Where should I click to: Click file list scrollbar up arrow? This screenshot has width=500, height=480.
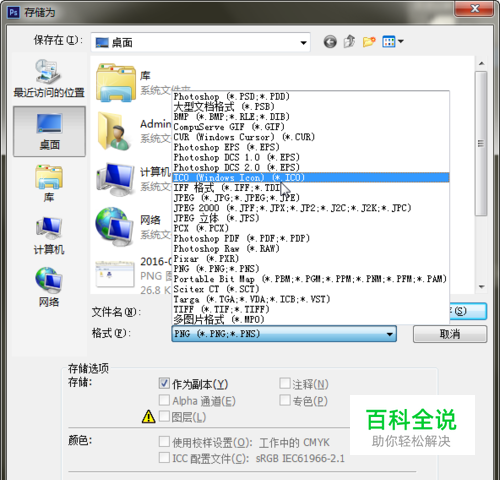coord(481,63)
